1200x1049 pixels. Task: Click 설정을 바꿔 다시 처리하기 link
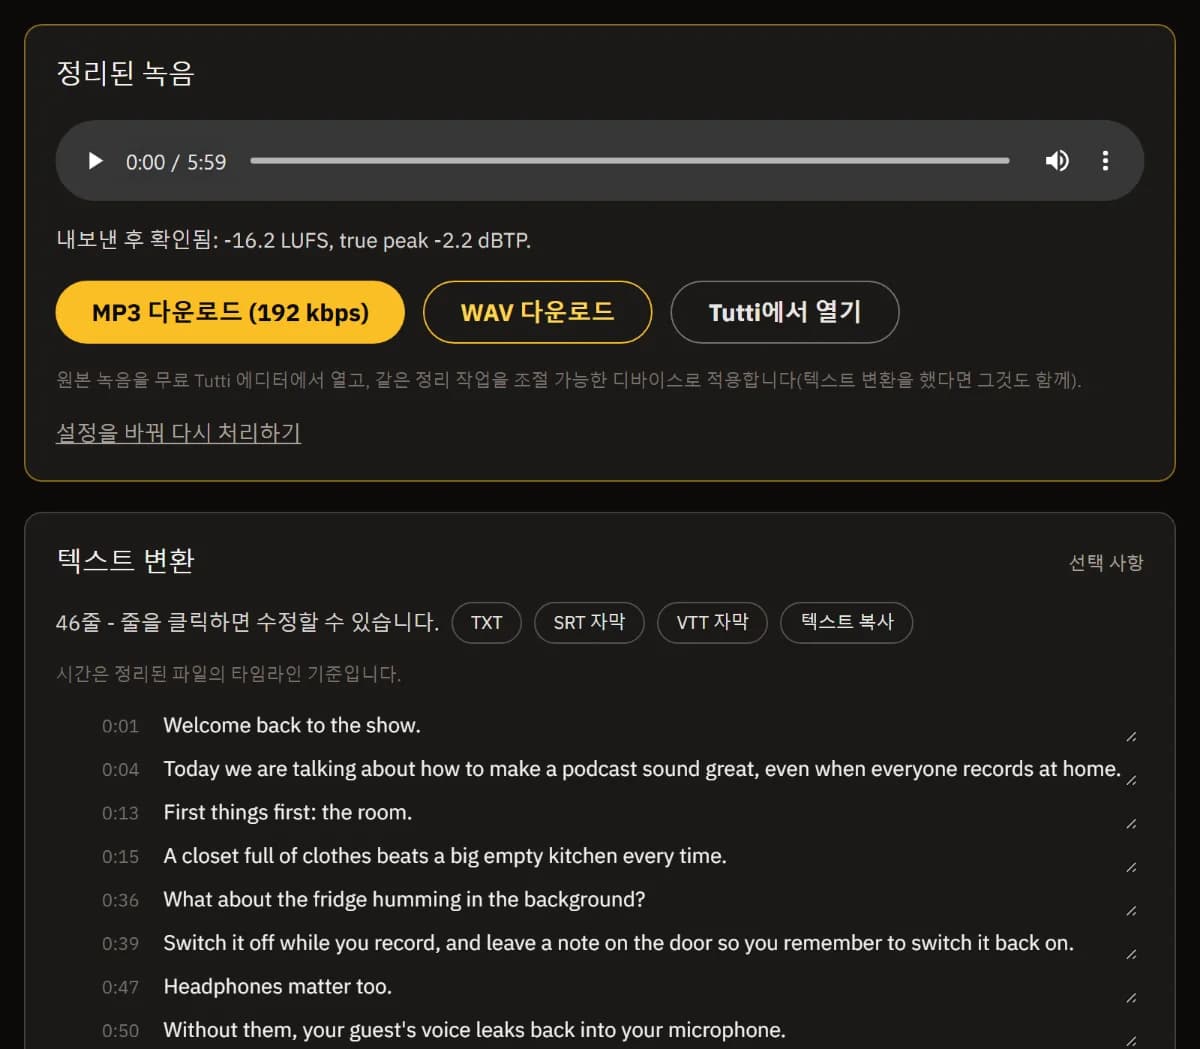click(178, 432)
